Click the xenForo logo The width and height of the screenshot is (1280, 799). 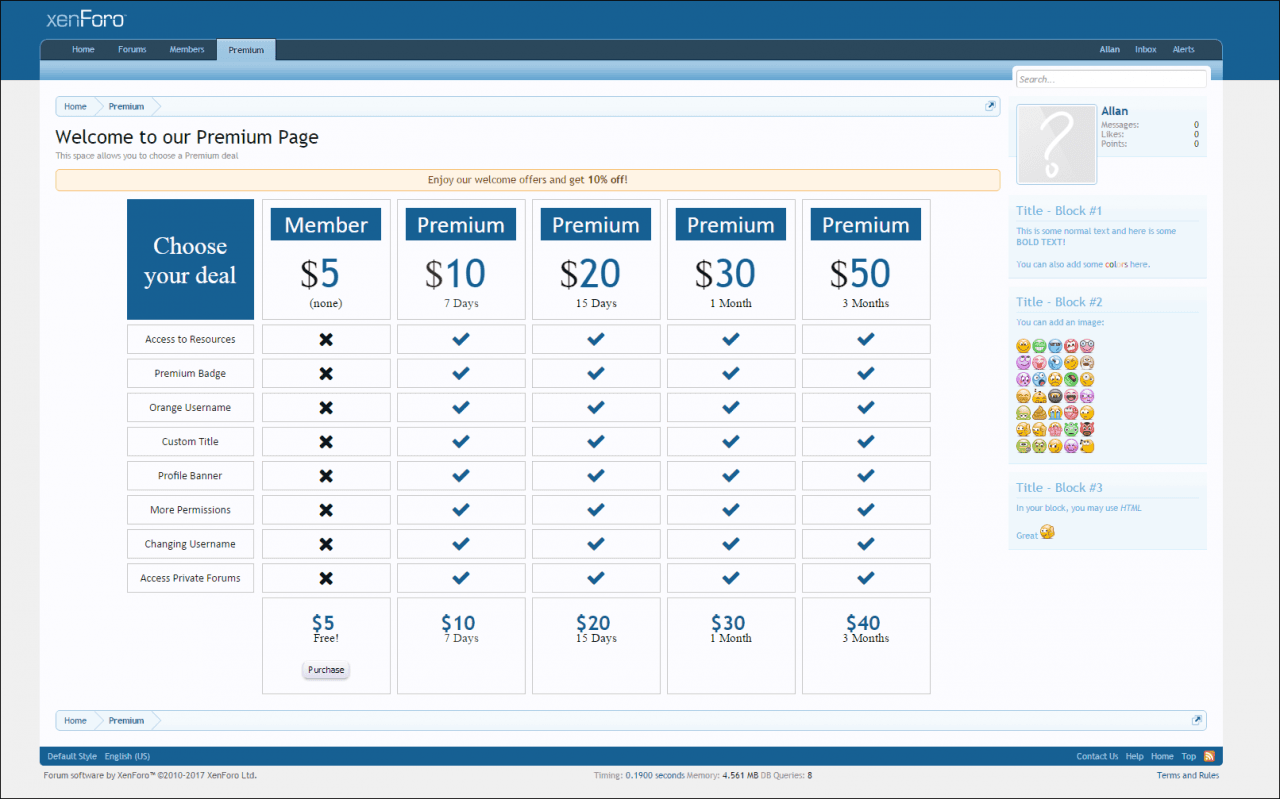86,19
